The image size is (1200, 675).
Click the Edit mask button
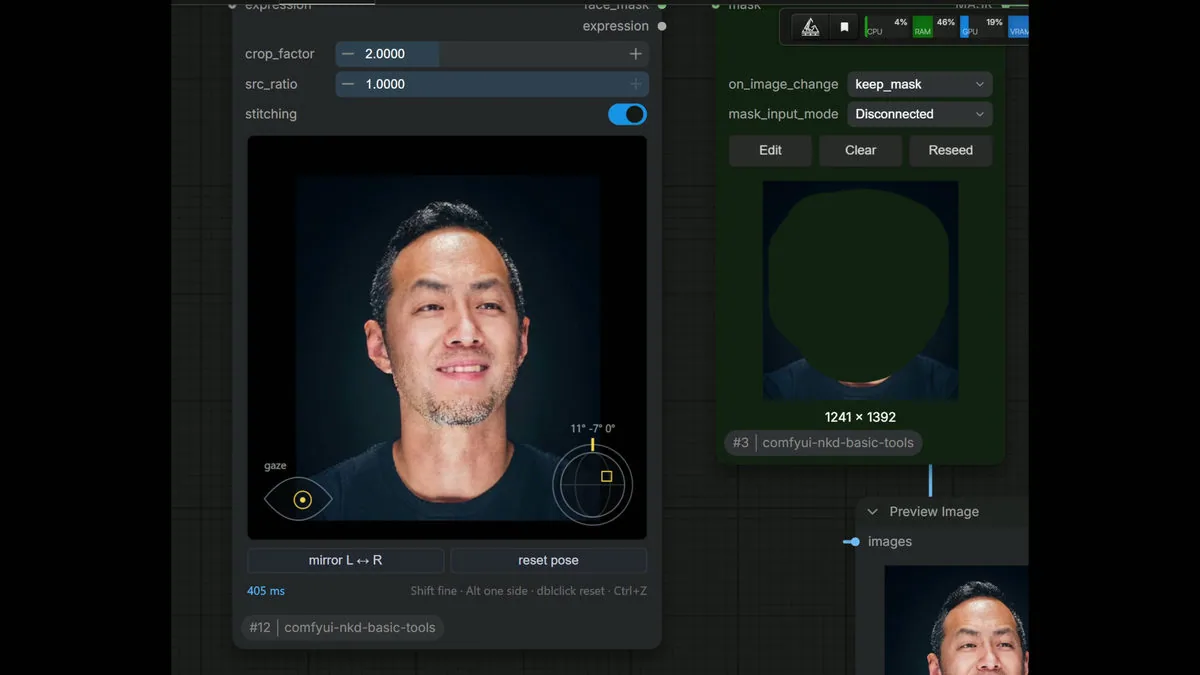click(x=770, y=150)
